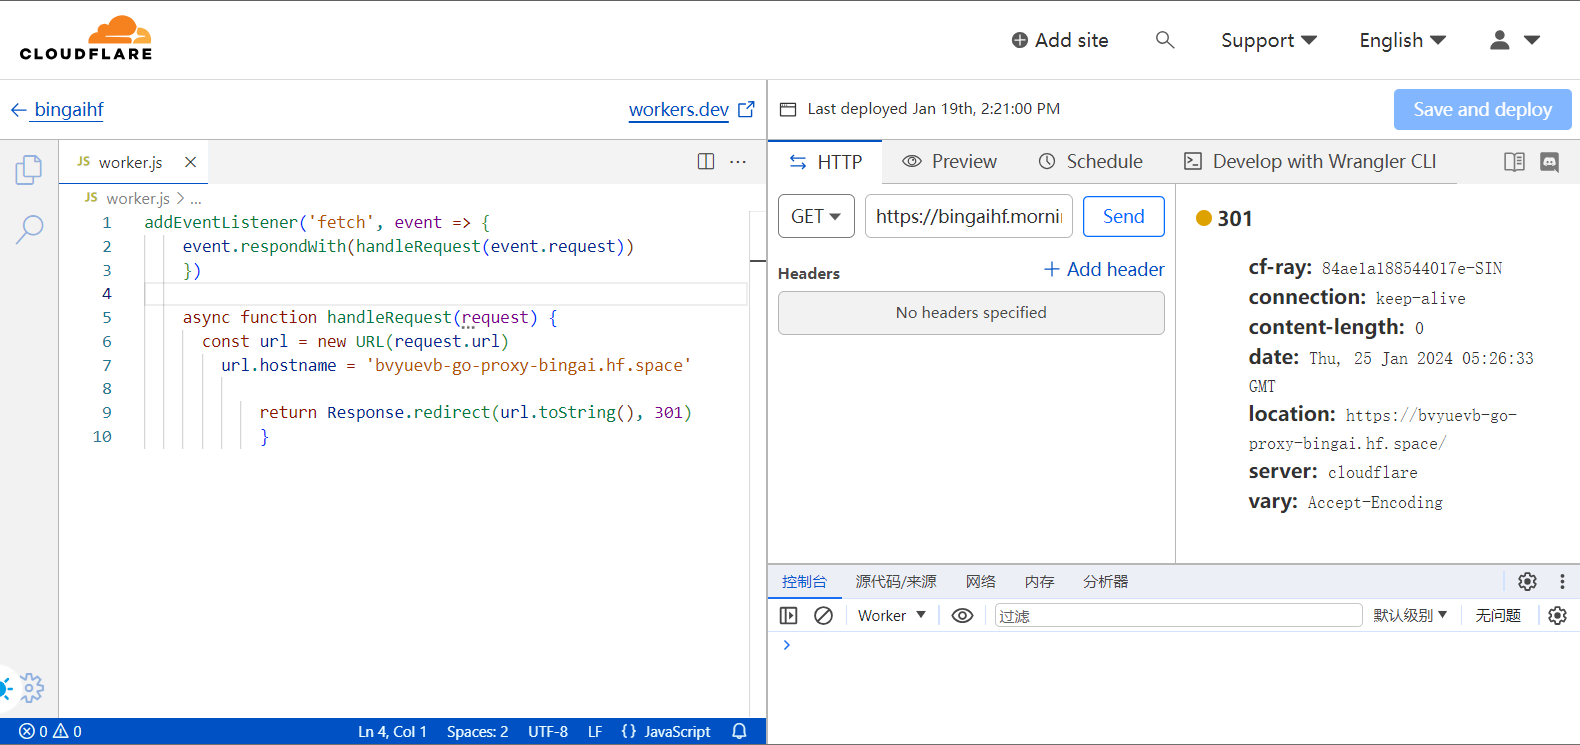Show errors and warnings in status bar
Viewport: 1580px width, 745px height.
click(x=50, y=731)
